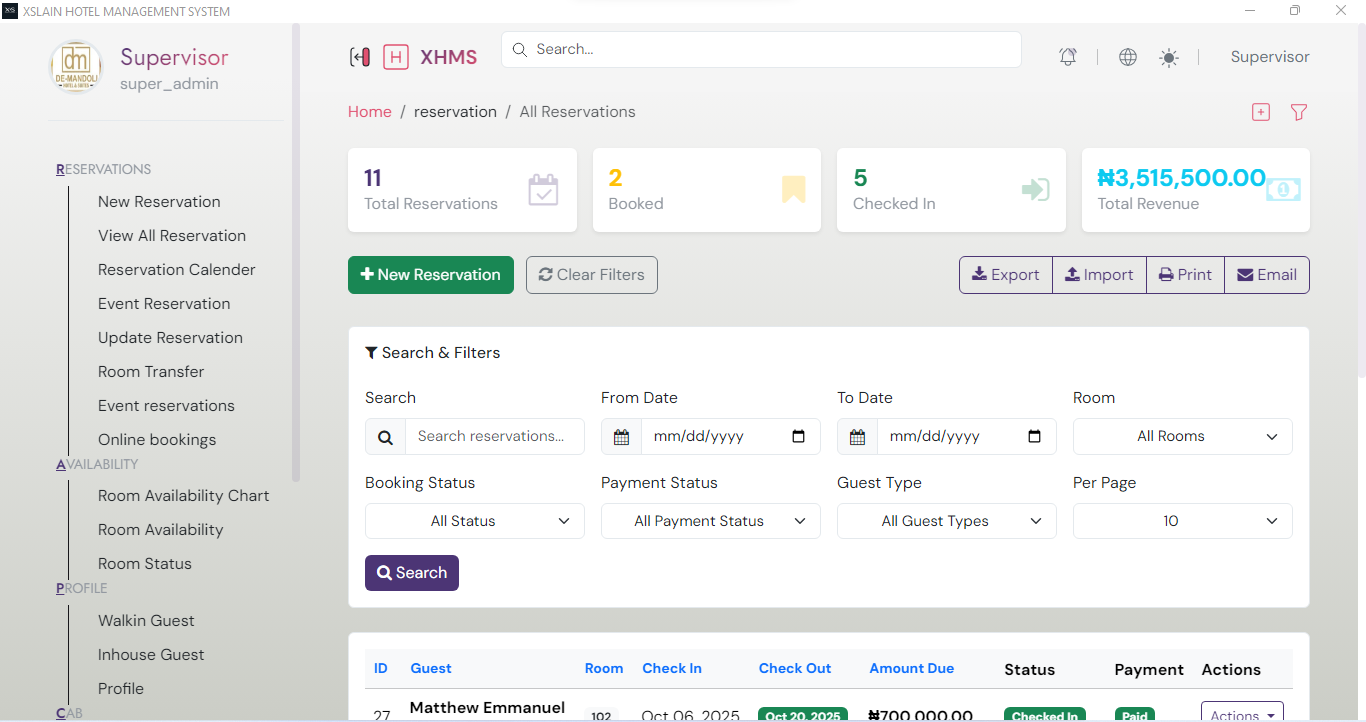Click the New Reservation button

pos(430,274)
